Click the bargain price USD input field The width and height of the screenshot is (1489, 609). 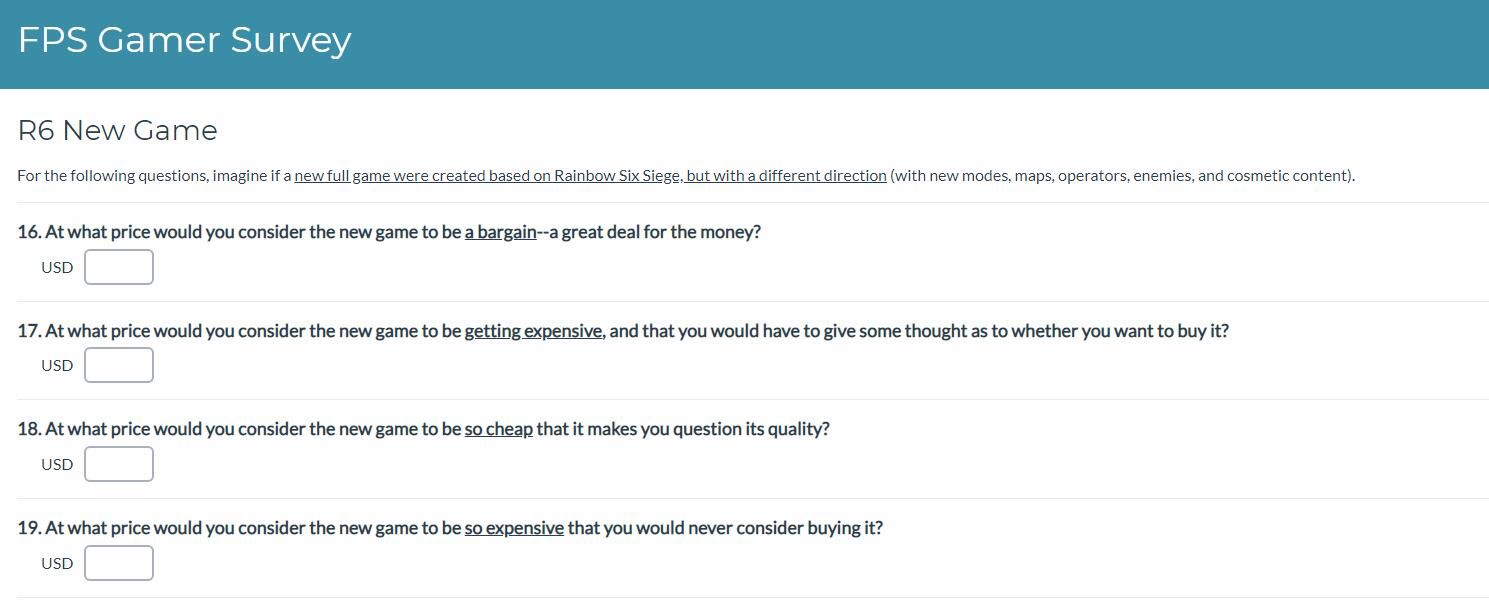tap(119, 267)
